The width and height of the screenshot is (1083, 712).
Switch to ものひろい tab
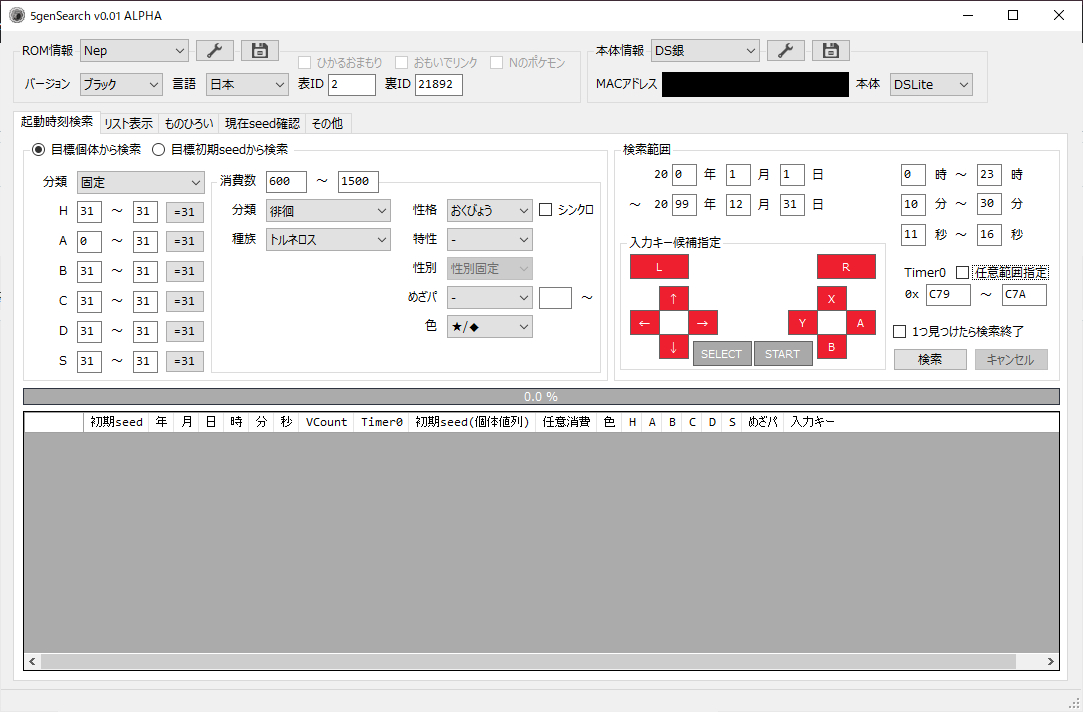pyautogui.click(x=189, y=124)
